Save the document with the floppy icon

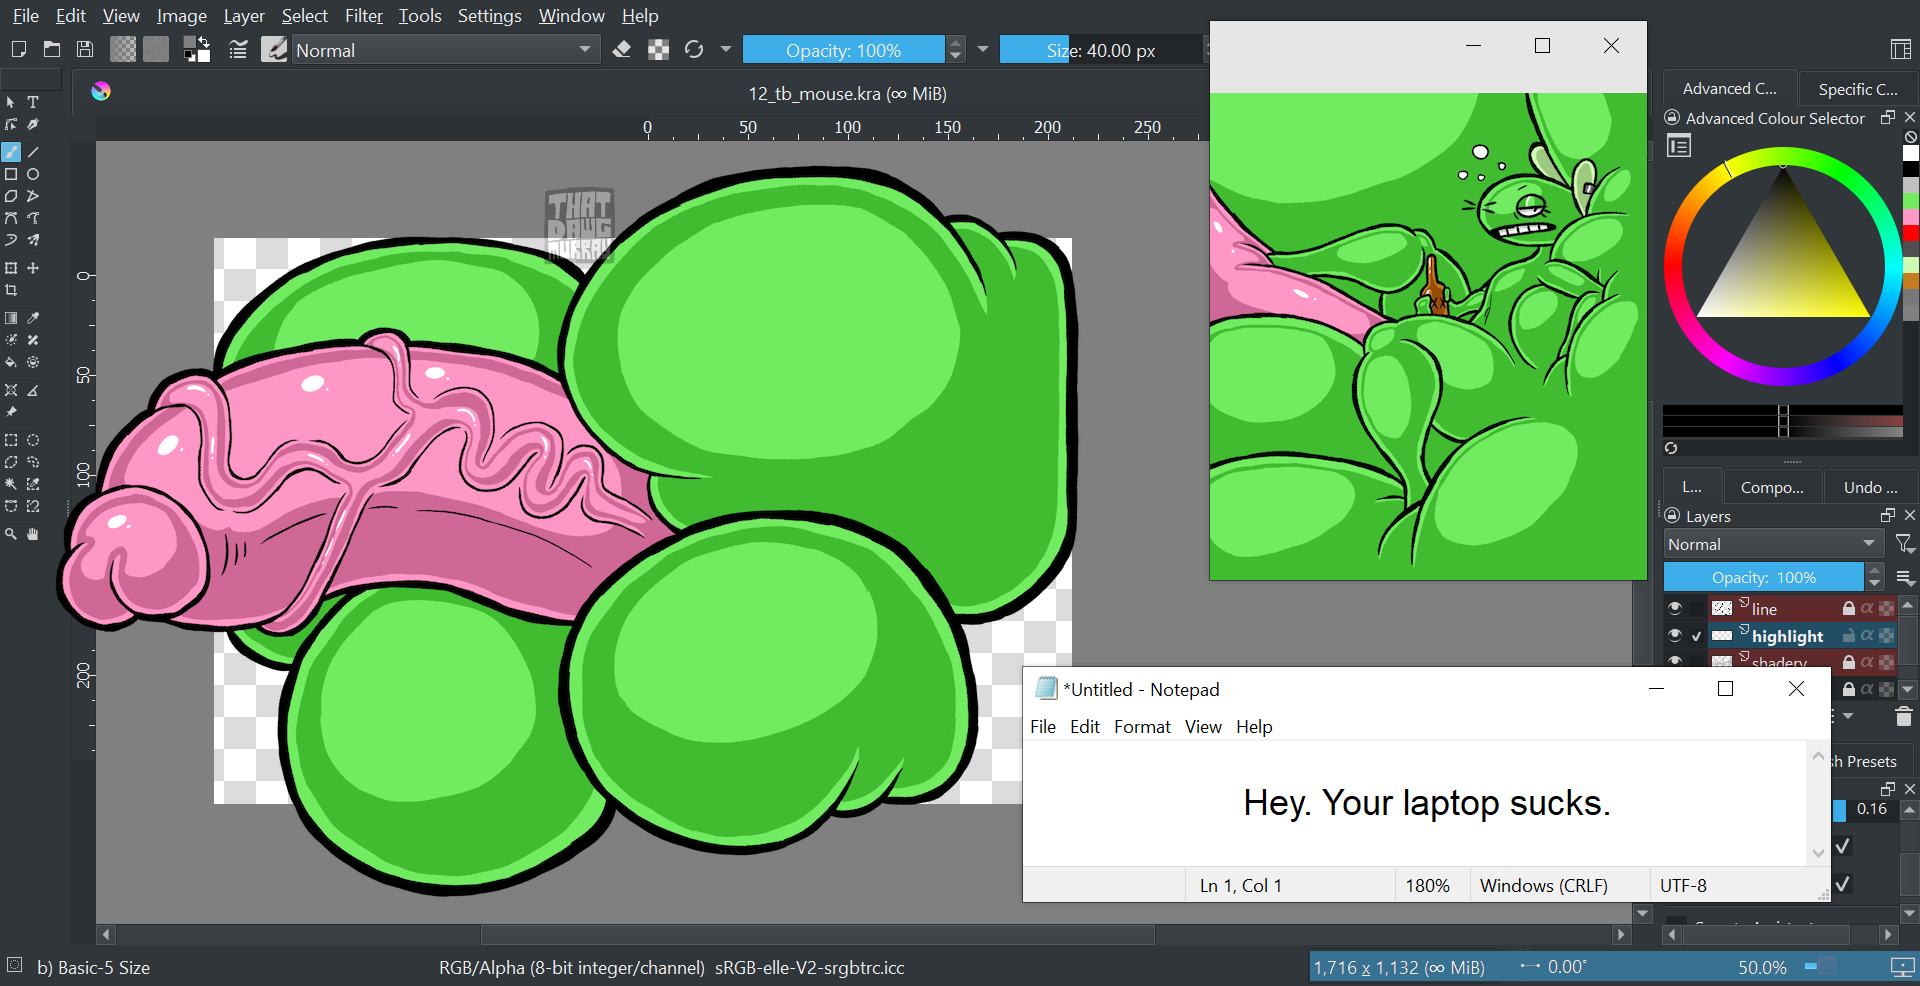(x=85, y=49)
